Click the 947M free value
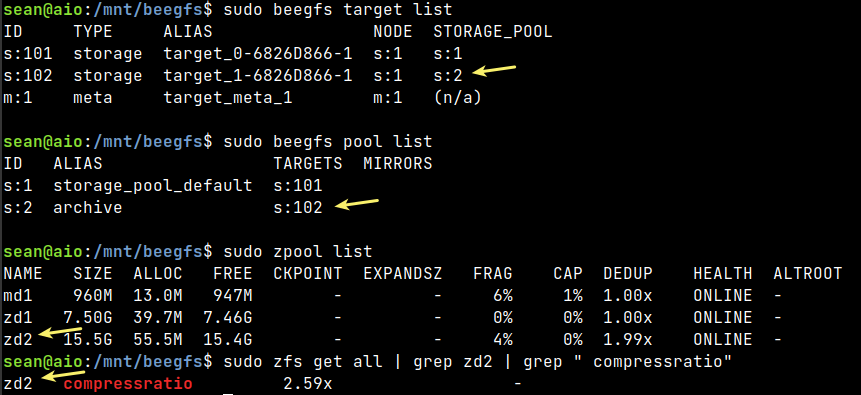Viewport: 861px width, 395px height. 233,296
